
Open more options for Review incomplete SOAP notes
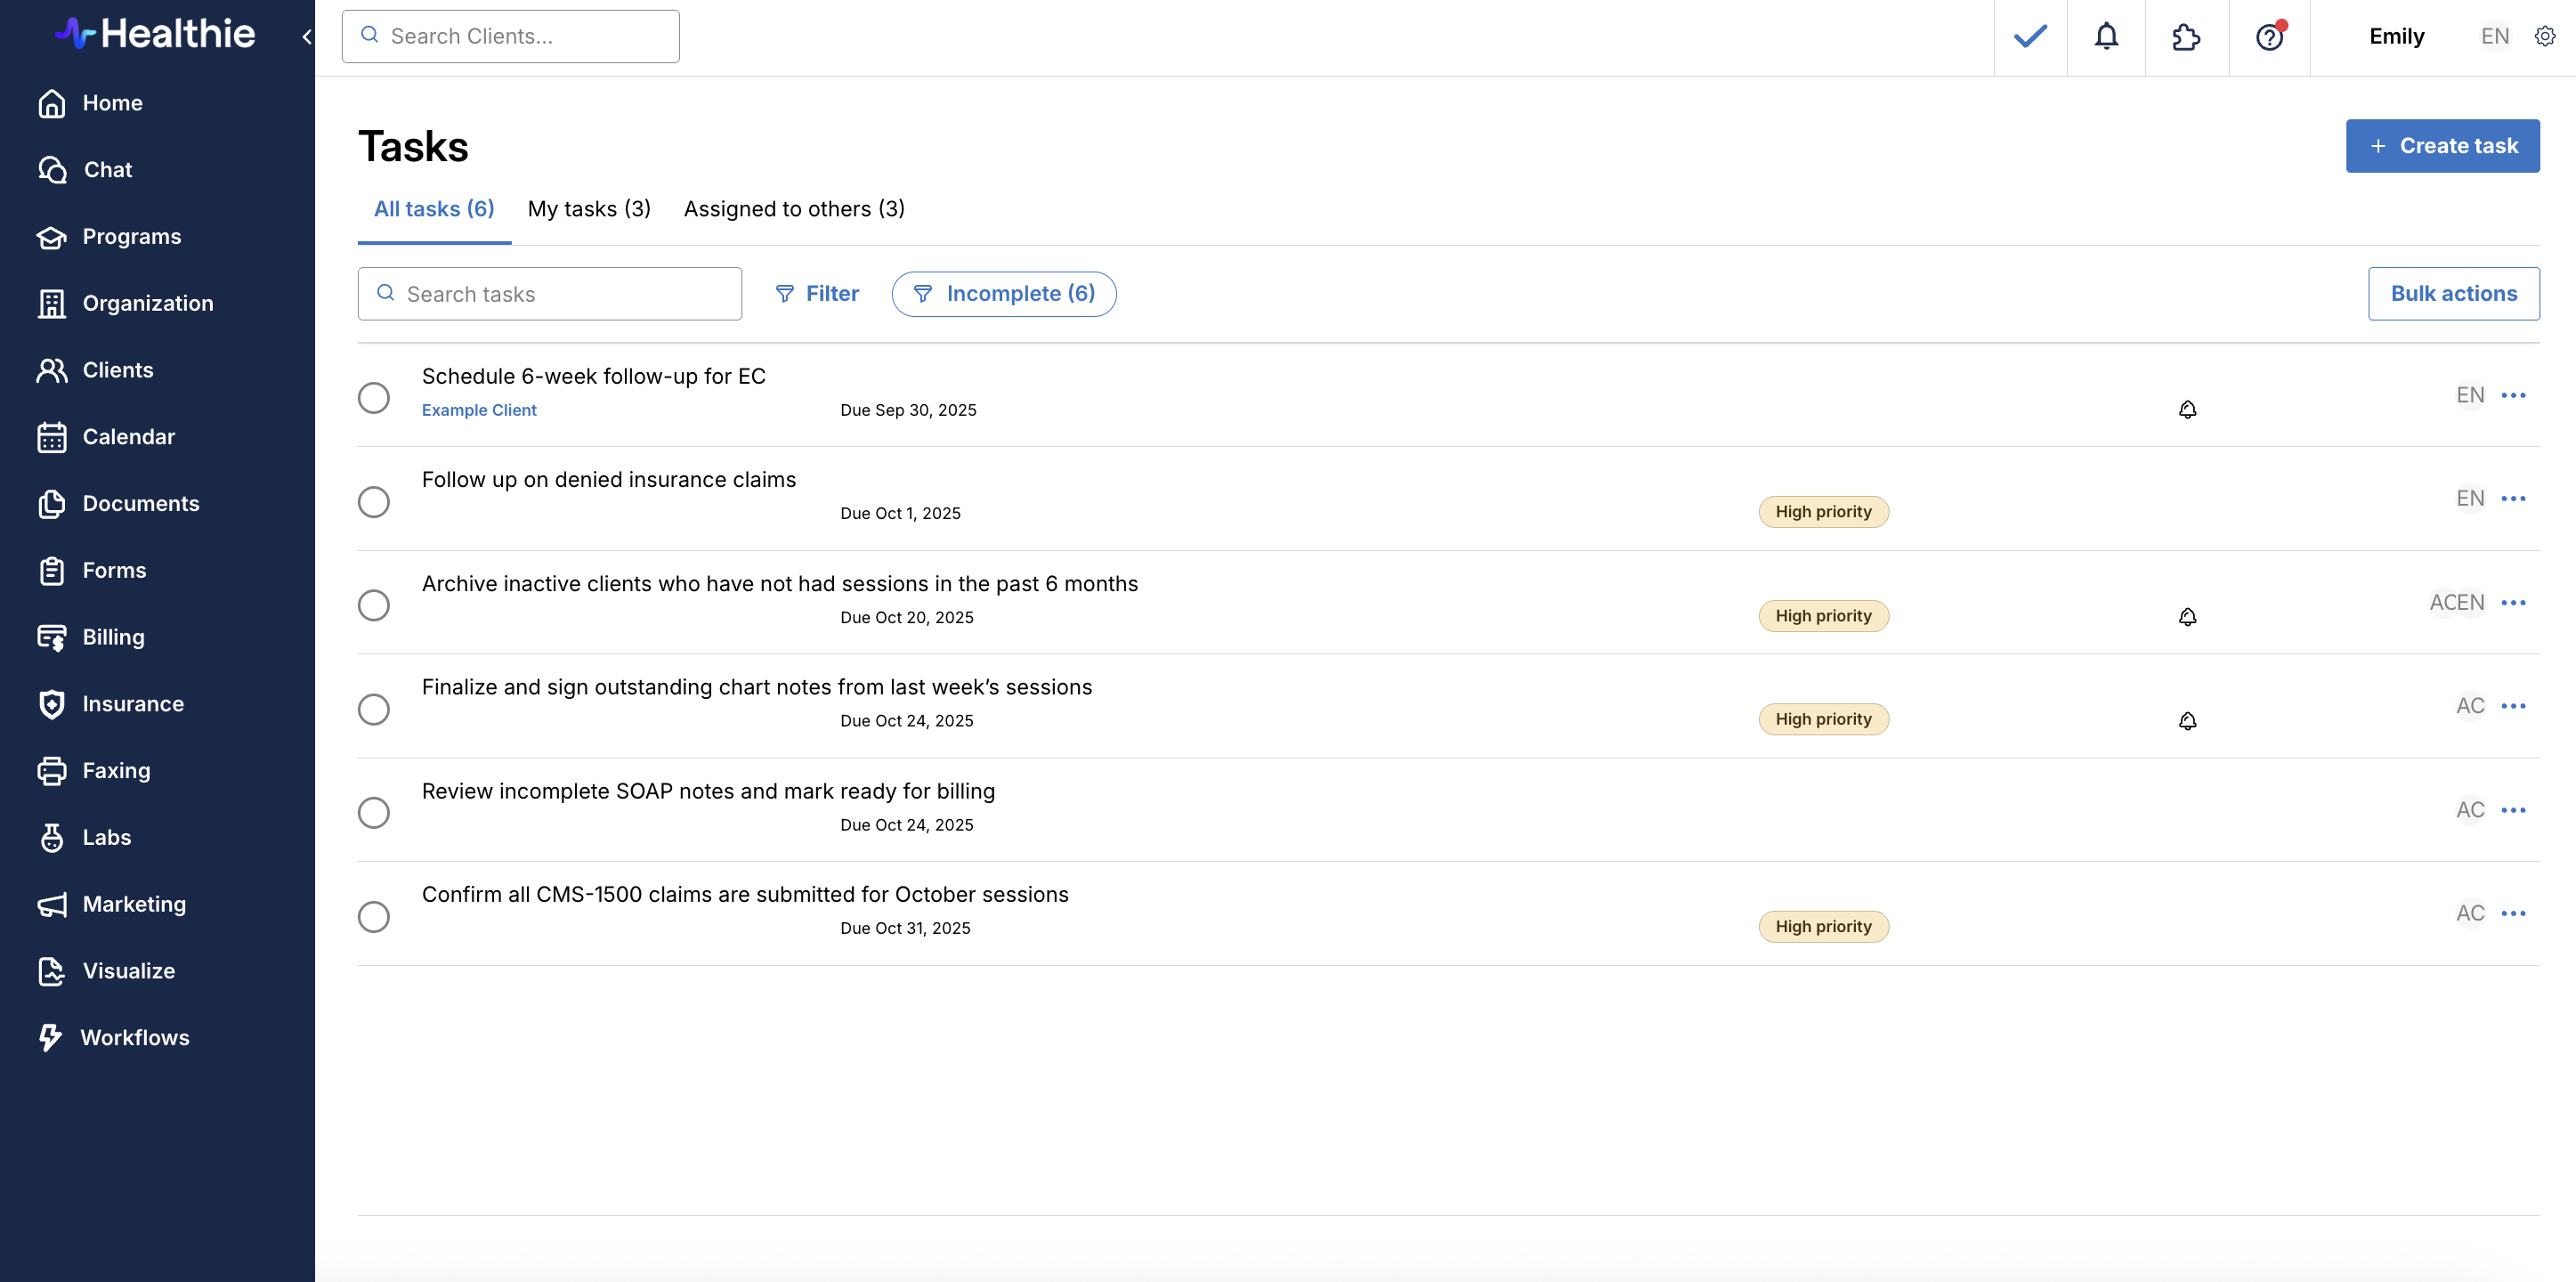tap(2513, 809)
